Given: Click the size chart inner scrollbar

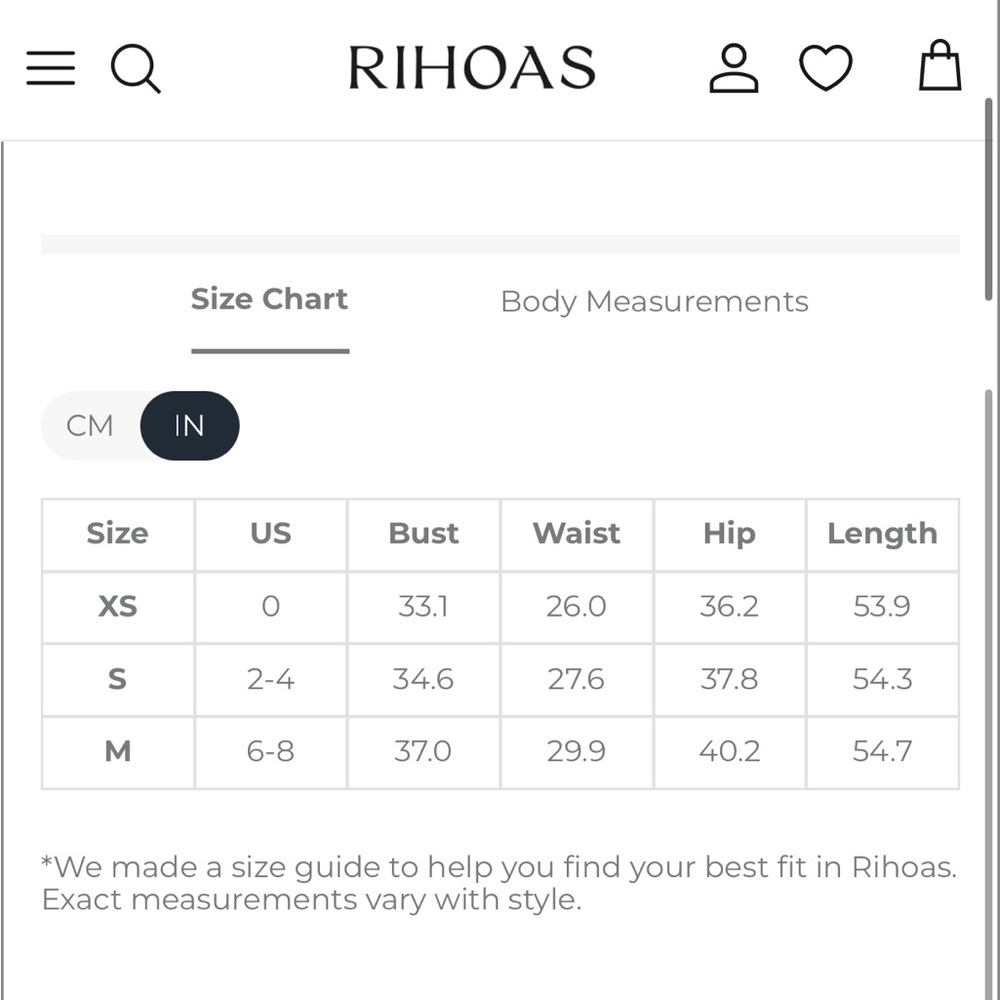Looking at the screenshot, I should tap(989, 695).
